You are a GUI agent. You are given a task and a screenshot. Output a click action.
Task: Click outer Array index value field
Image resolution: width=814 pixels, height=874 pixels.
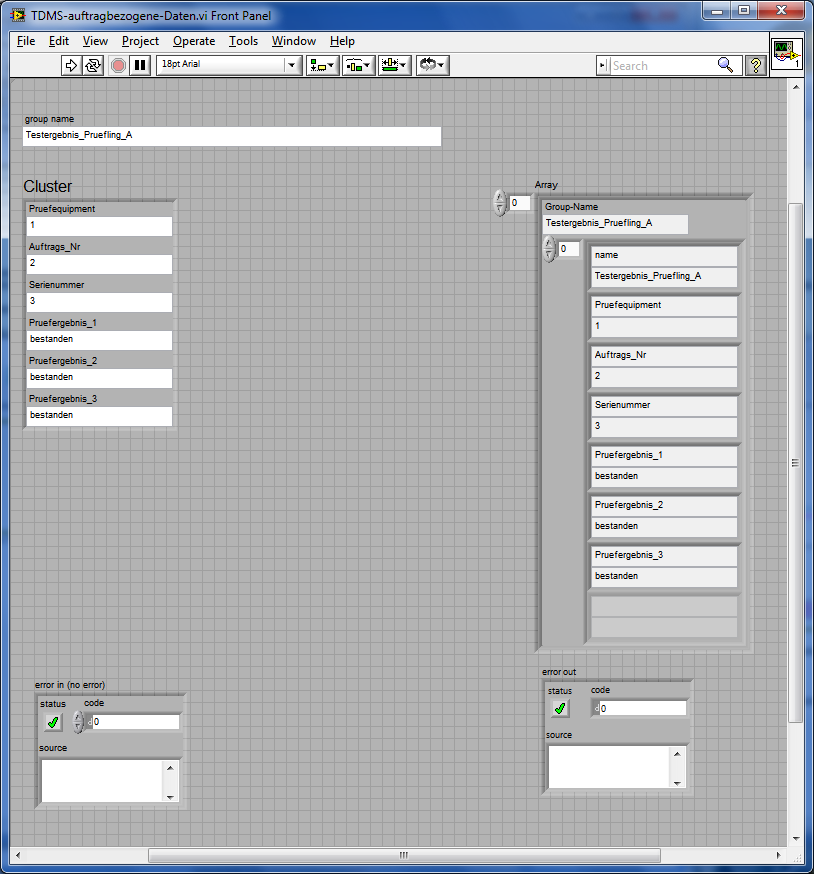point(520,203)
